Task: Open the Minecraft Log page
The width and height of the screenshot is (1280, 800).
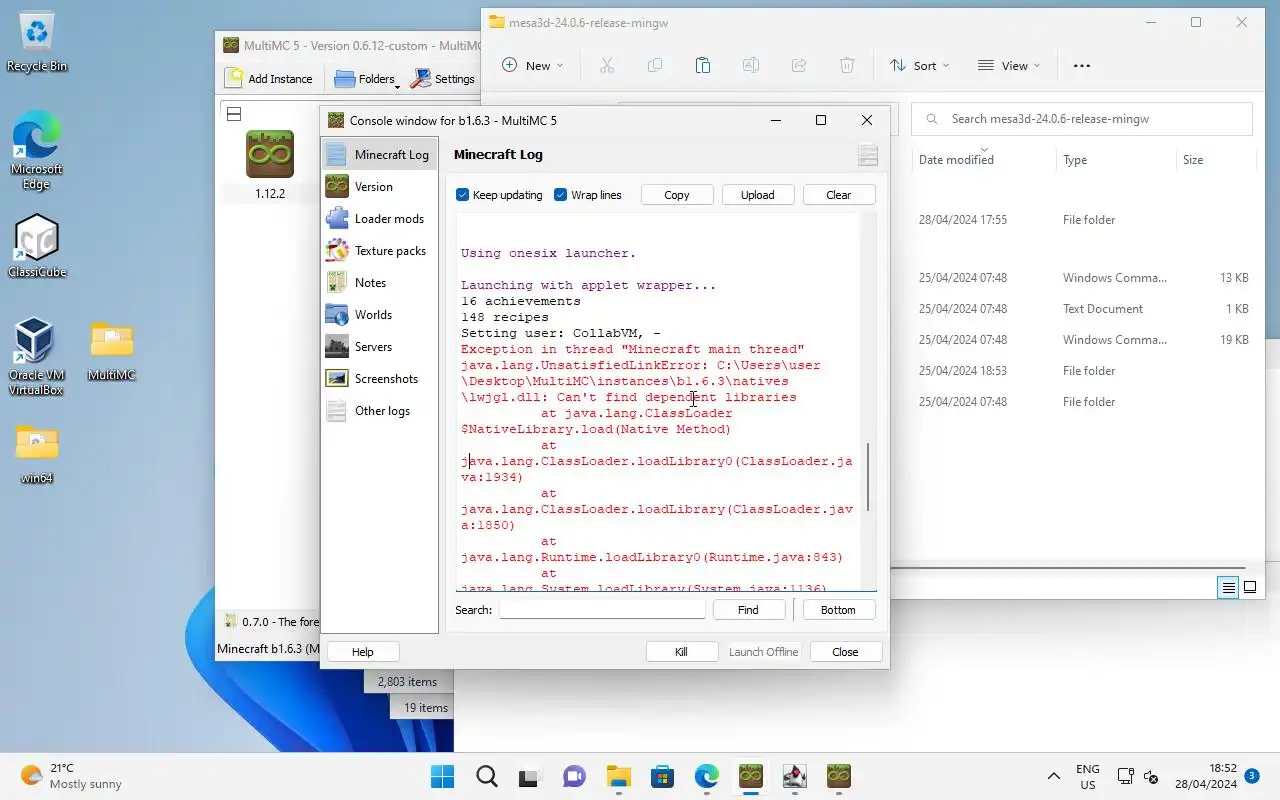Action: (379, 155)
